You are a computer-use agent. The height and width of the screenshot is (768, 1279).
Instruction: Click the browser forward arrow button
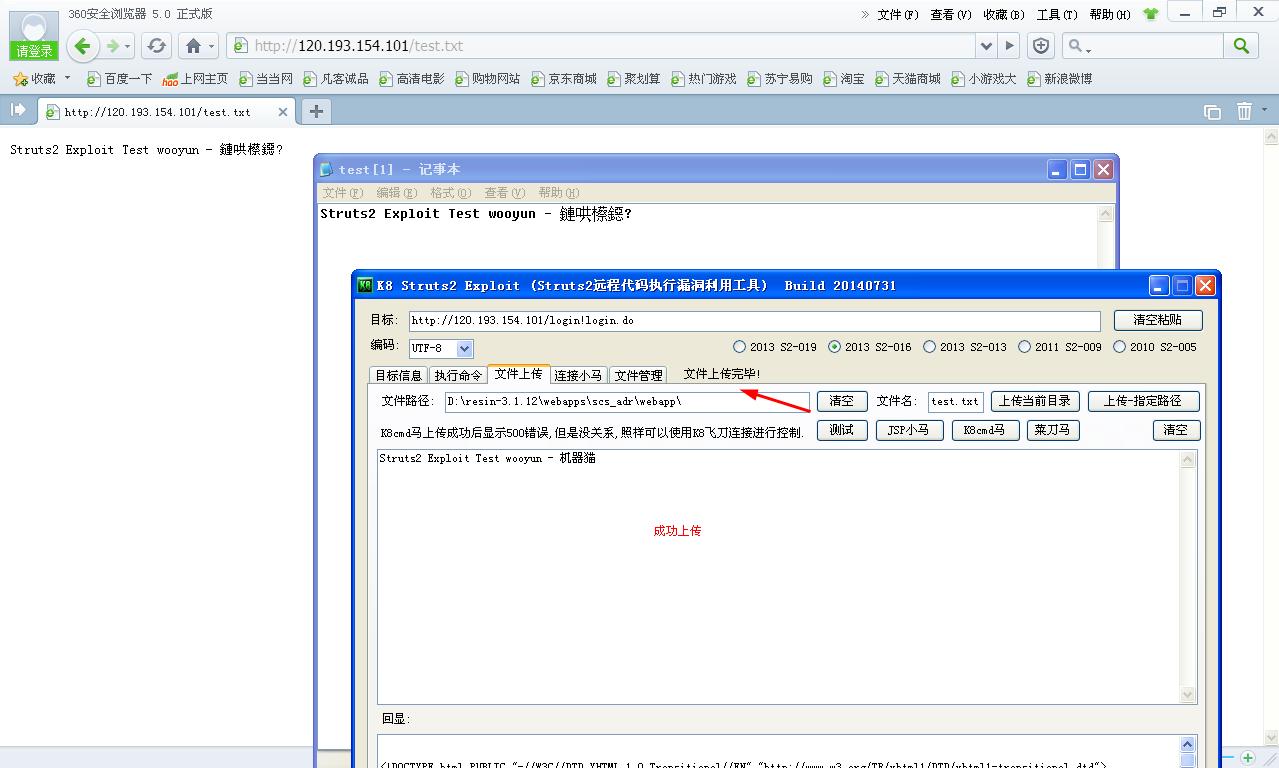click(x=113, y=46)
